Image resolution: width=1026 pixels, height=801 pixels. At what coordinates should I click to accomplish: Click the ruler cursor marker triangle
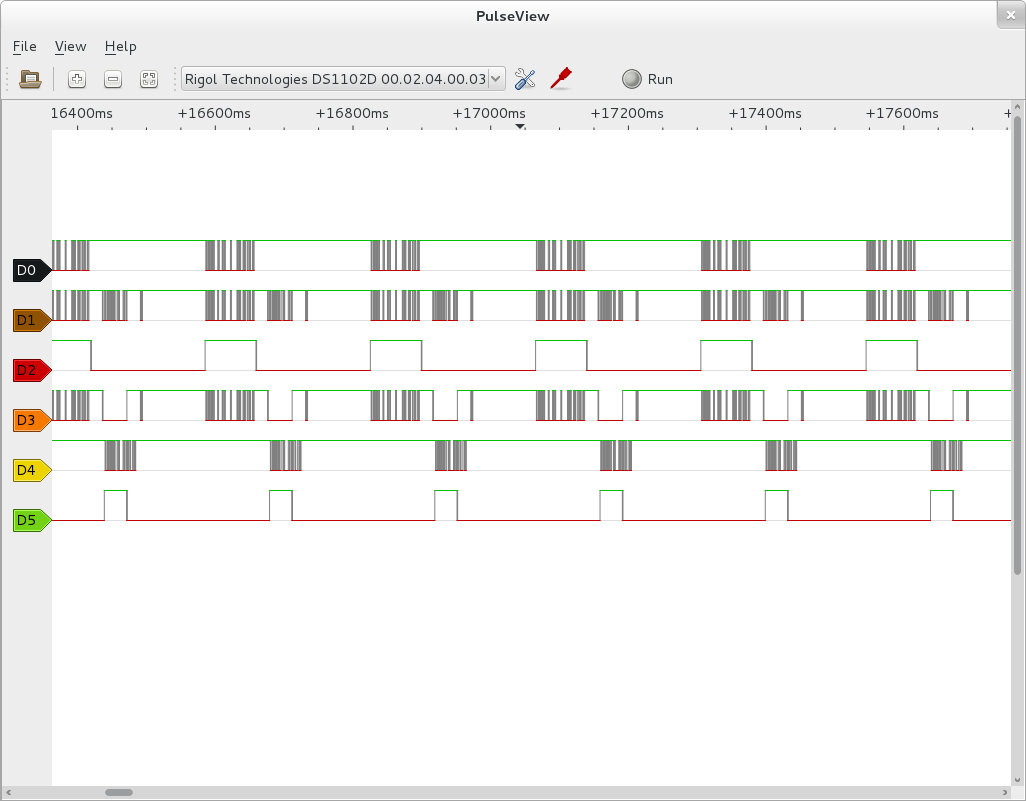tap(520, 126)
